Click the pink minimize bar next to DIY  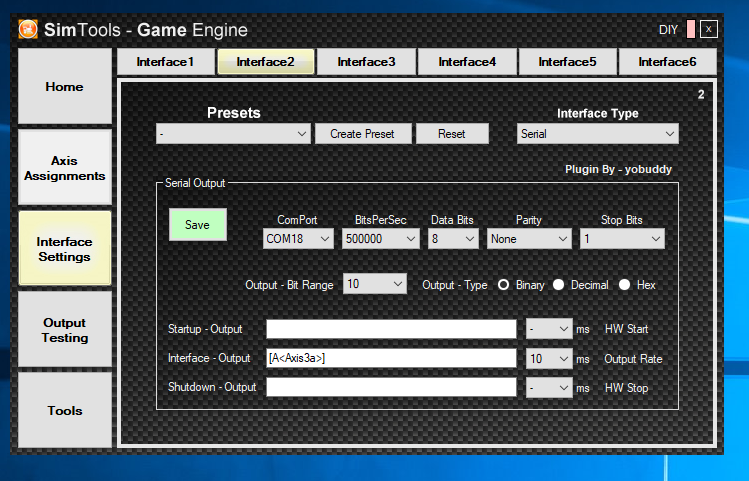691,29
